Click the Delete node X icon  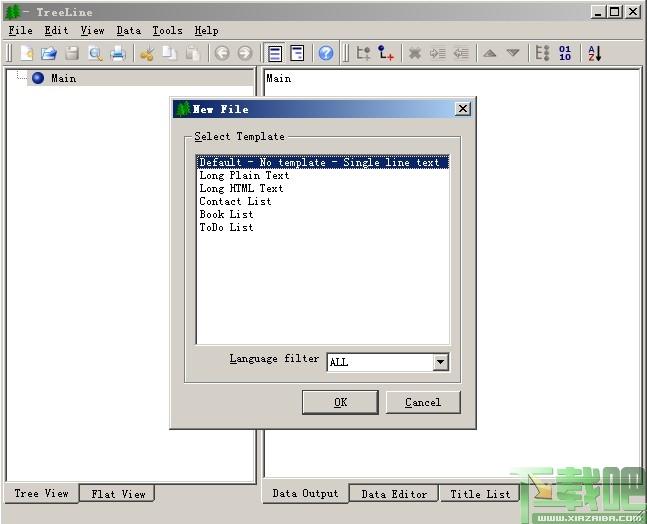pyautogui.click(x=415, y=53)
